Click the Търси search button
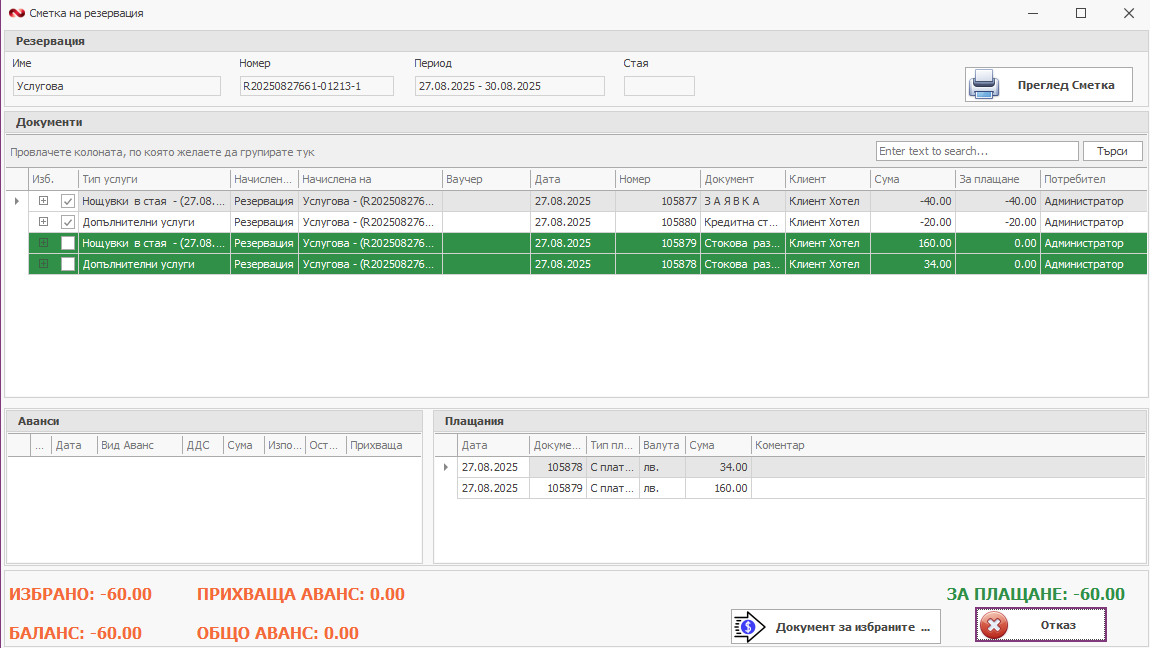This screenshot has width=1150, height=648. pos(1112,151)
